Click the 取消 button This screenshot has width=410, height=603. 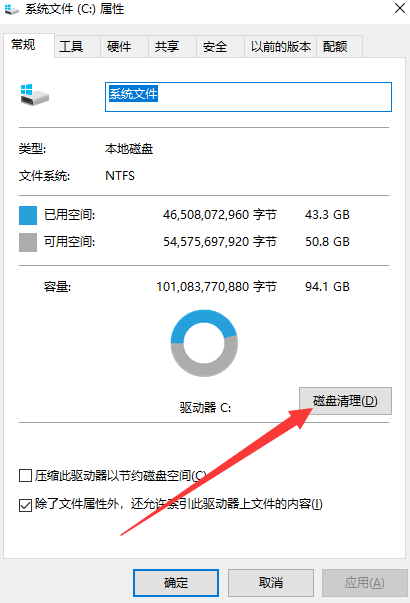pos(271,583)
